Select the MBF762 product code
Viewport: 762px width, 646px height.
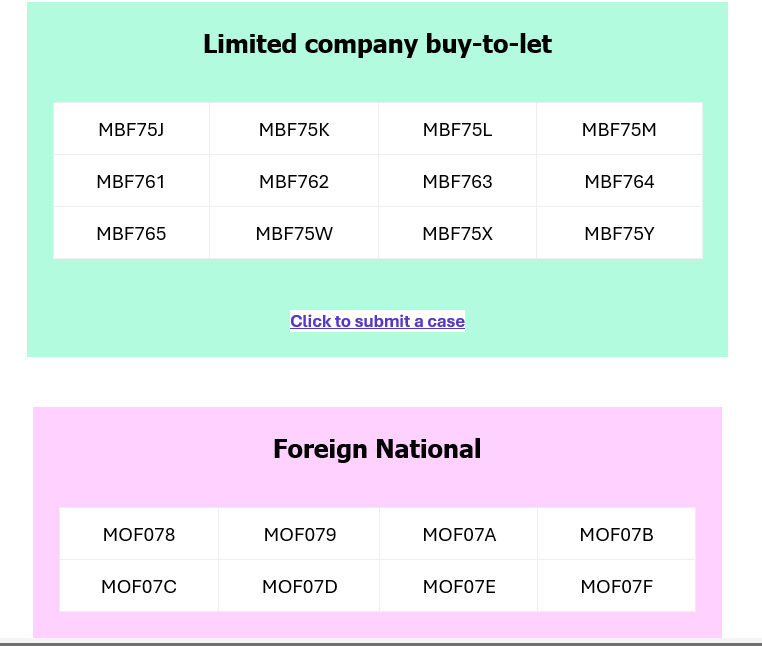[294, 181]
